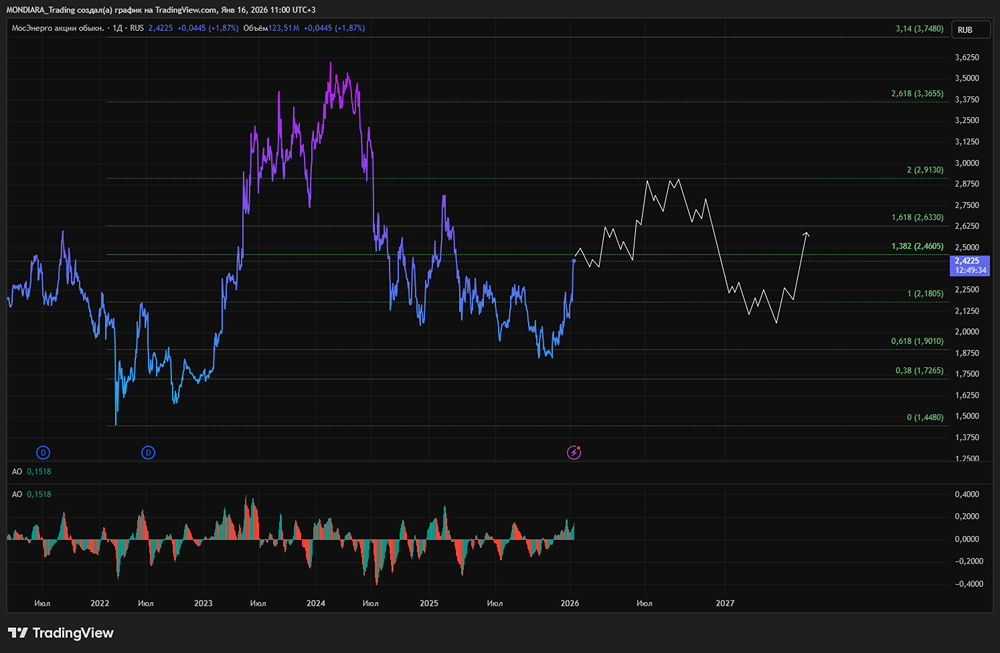Click the 2,0000 price axis label

tap(967, 332)
